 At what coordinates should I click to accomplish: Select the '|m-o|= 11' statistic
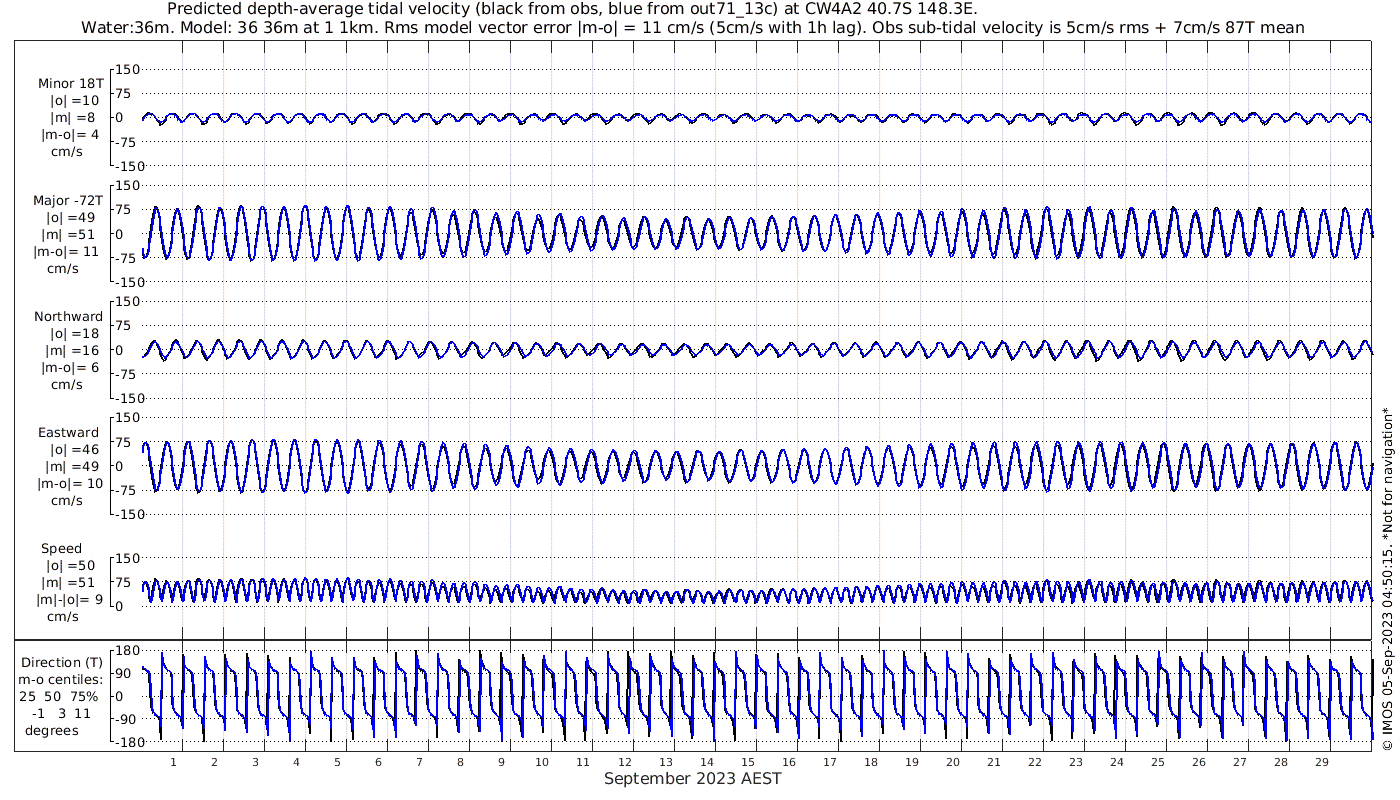point(68,252)
